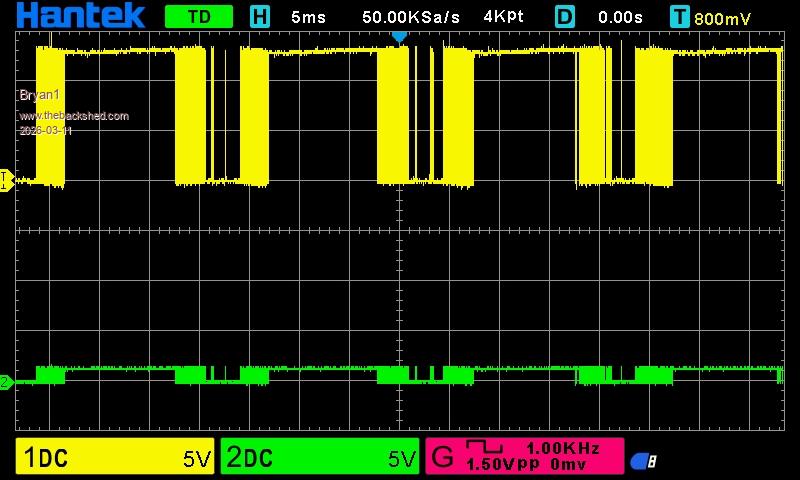Screen dimensions: 800x480
Task: Select the cyan T trigger icon
Action: (x=680, y=17)
